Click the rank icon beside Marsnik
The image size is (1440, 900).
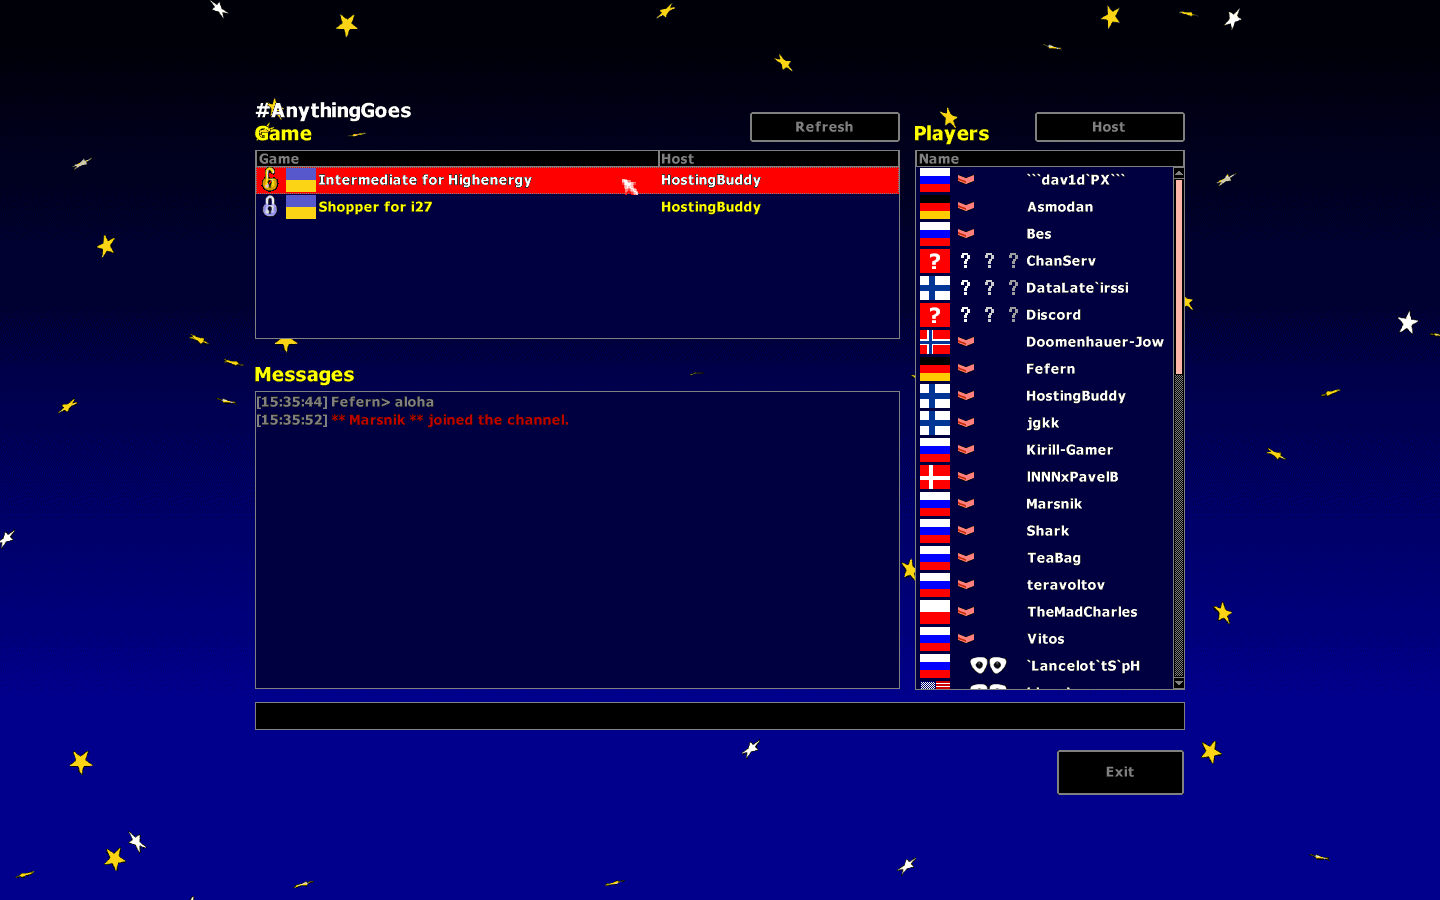966,504
